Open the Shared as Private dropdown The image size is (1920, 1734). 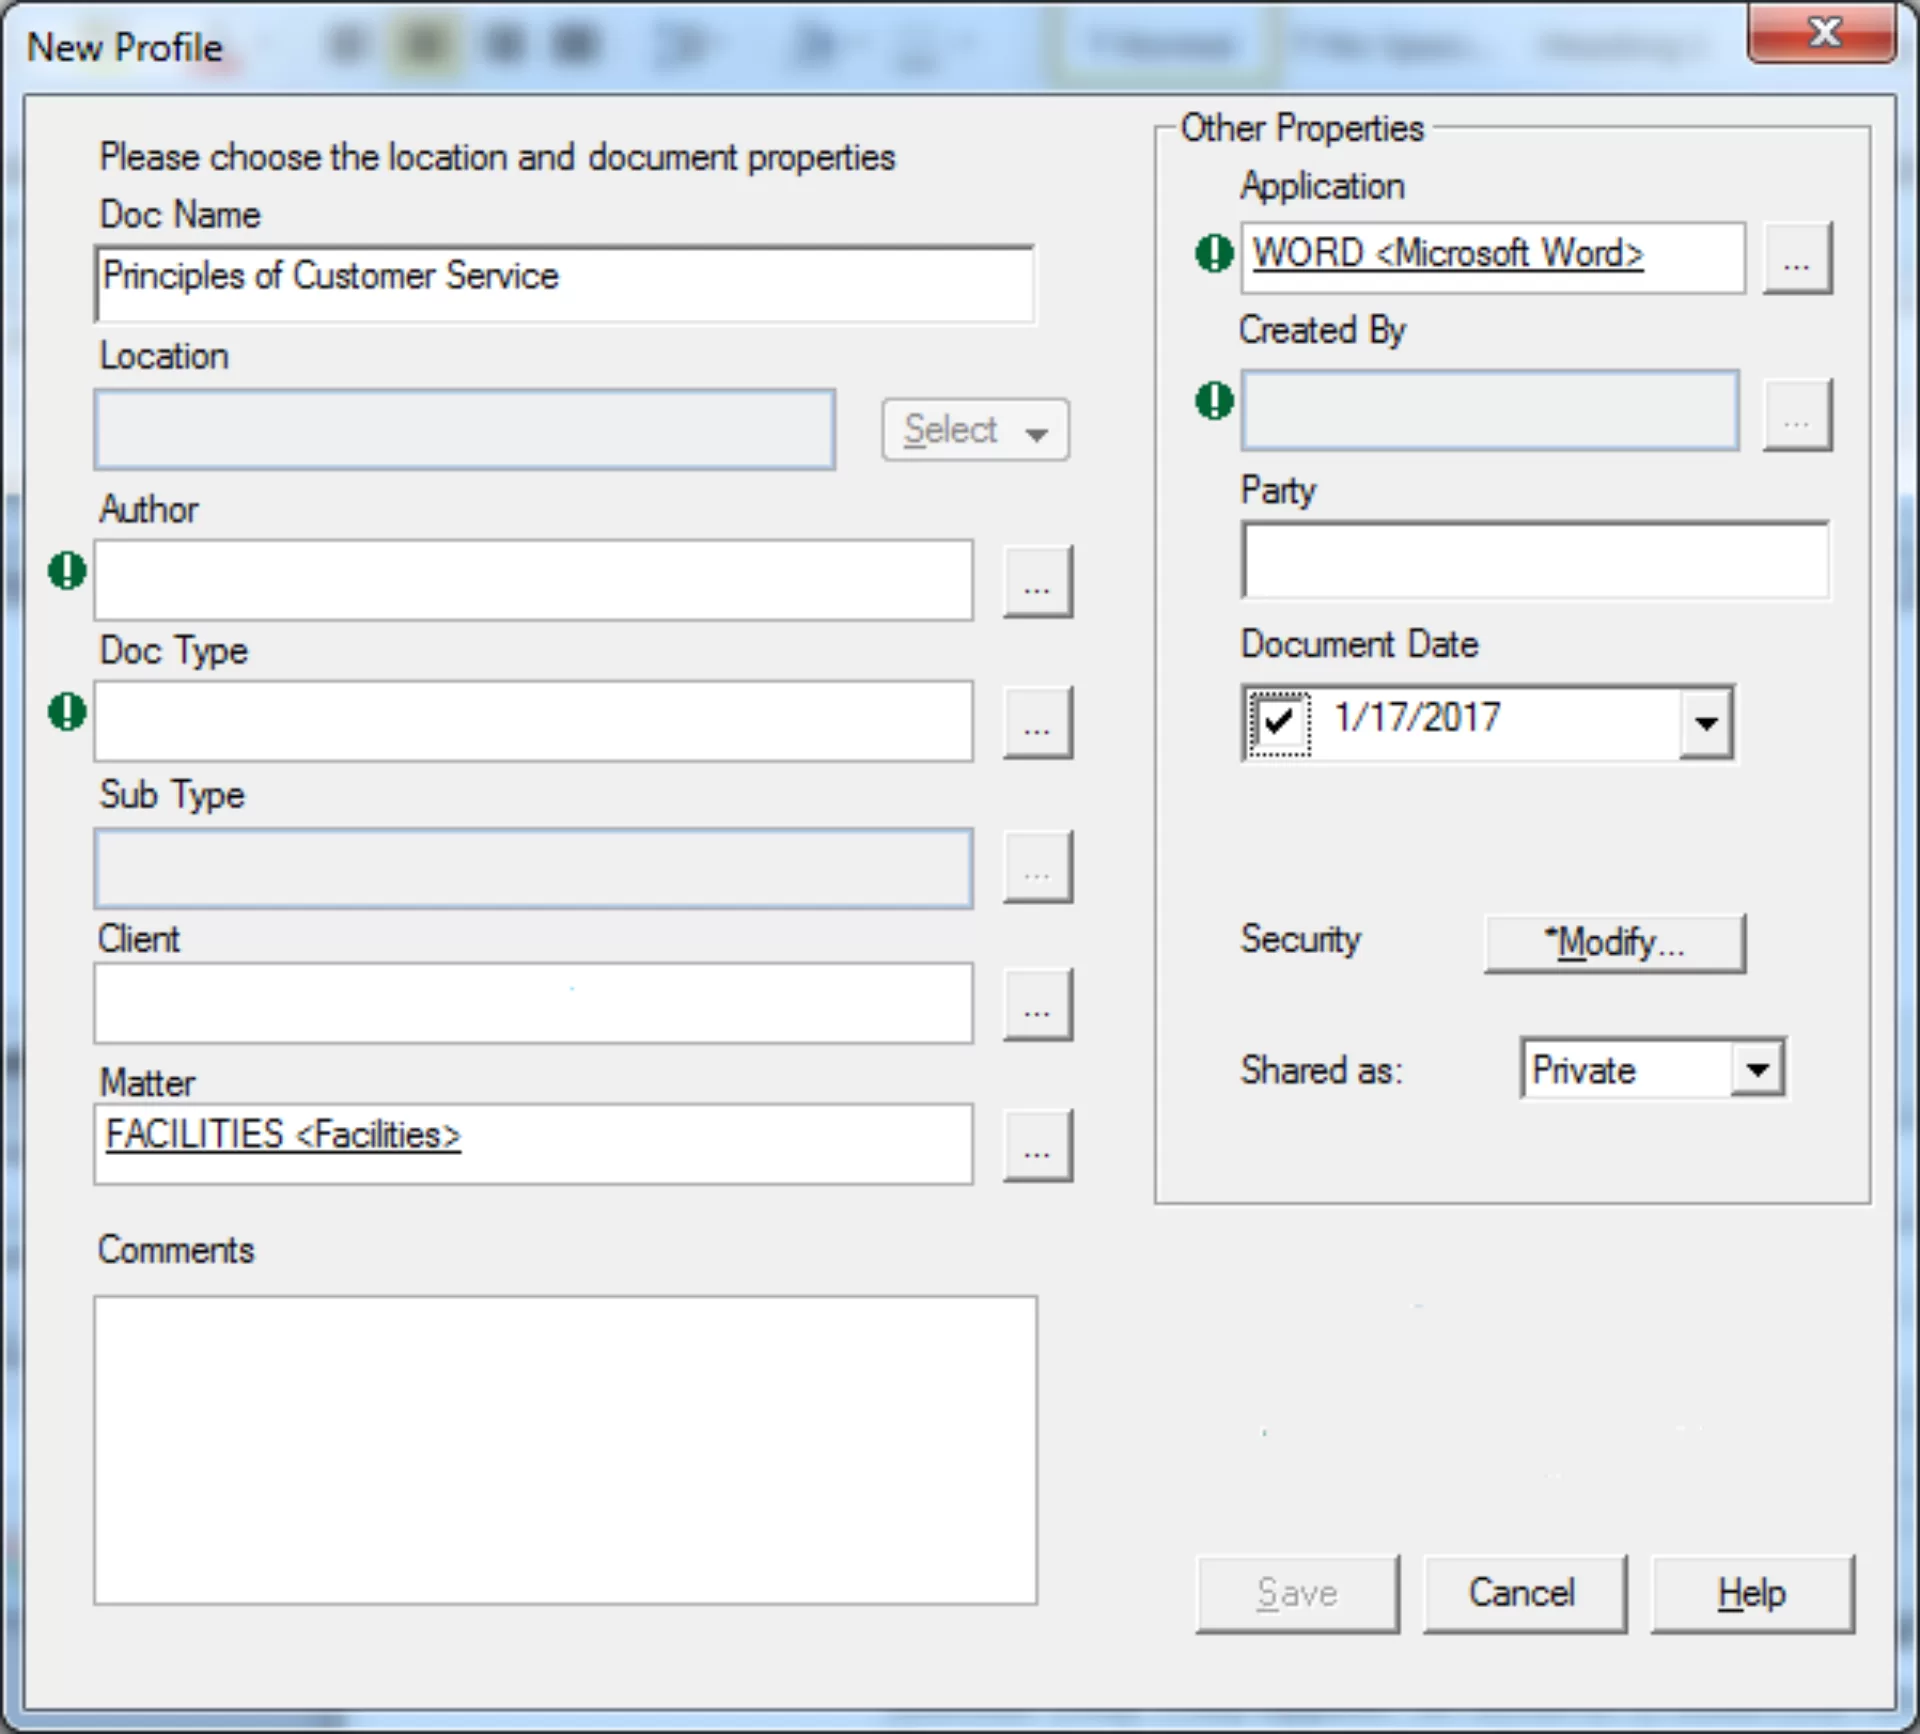1653,1068
